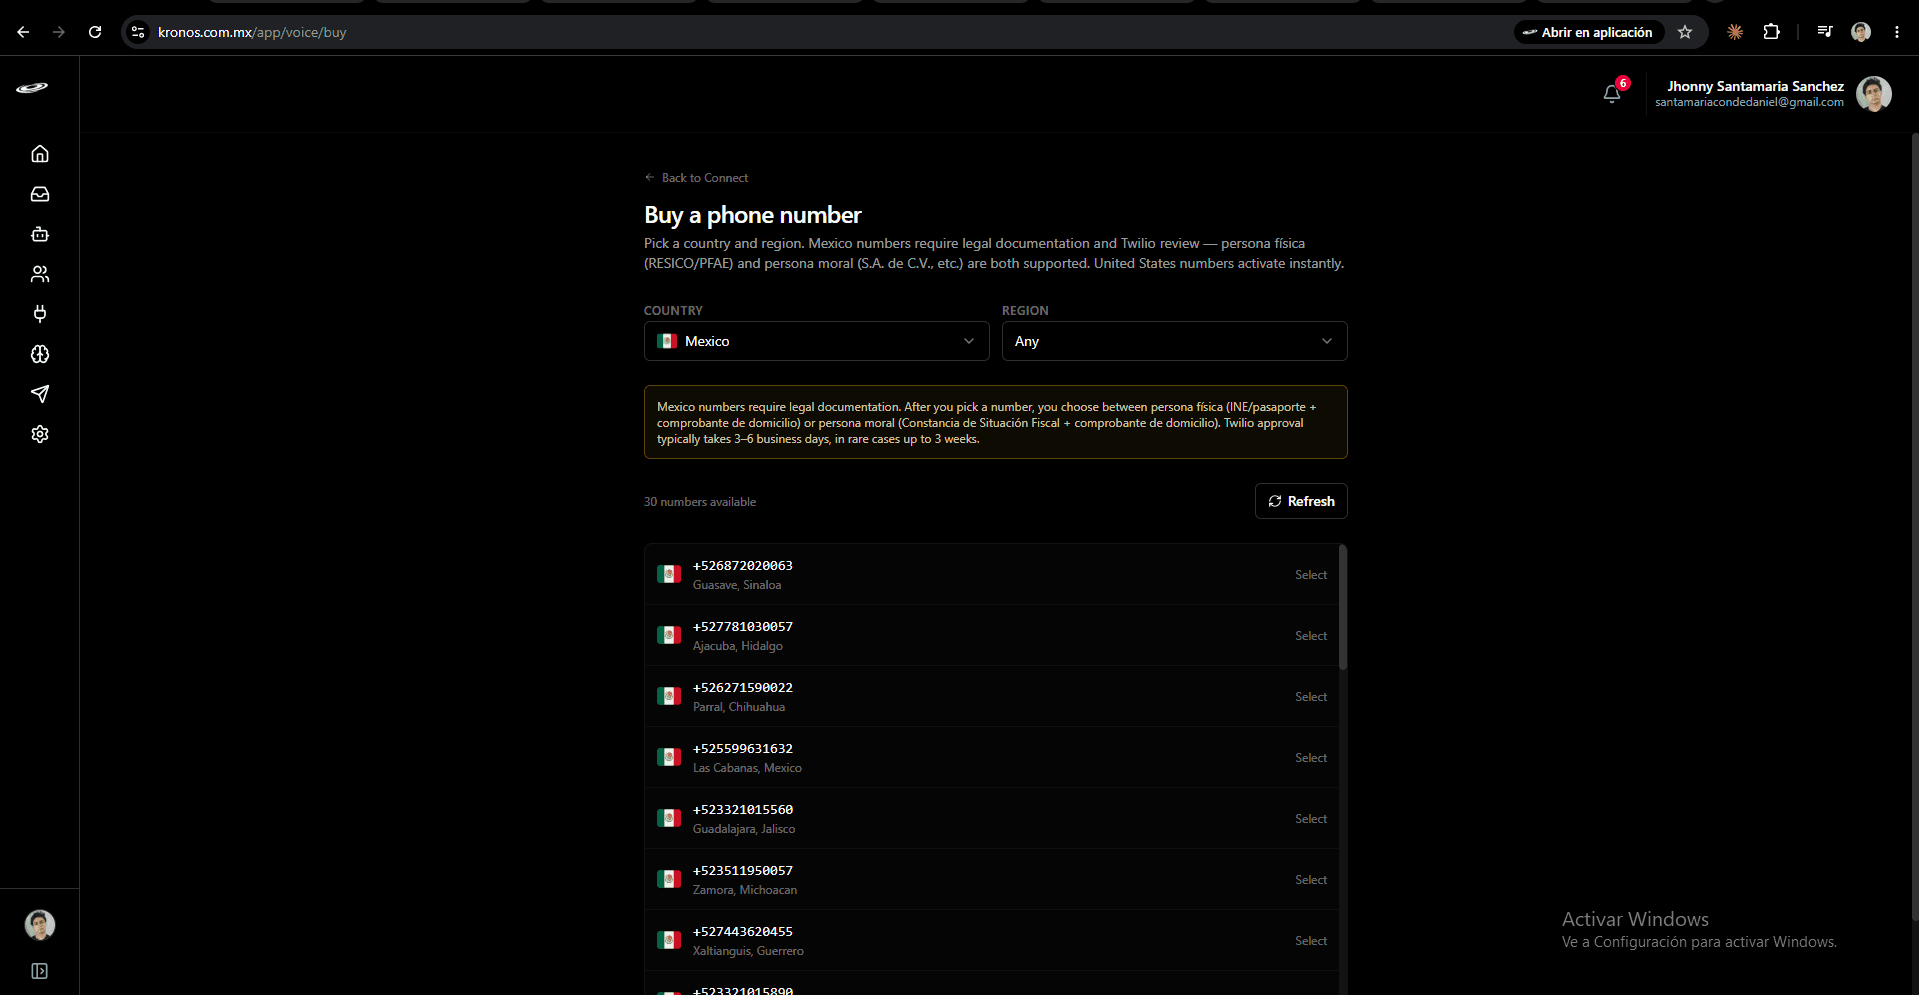1919x995 pixels.
Task: Open the plug integrations icon in sidebar
Action: (x=40, y=314)
